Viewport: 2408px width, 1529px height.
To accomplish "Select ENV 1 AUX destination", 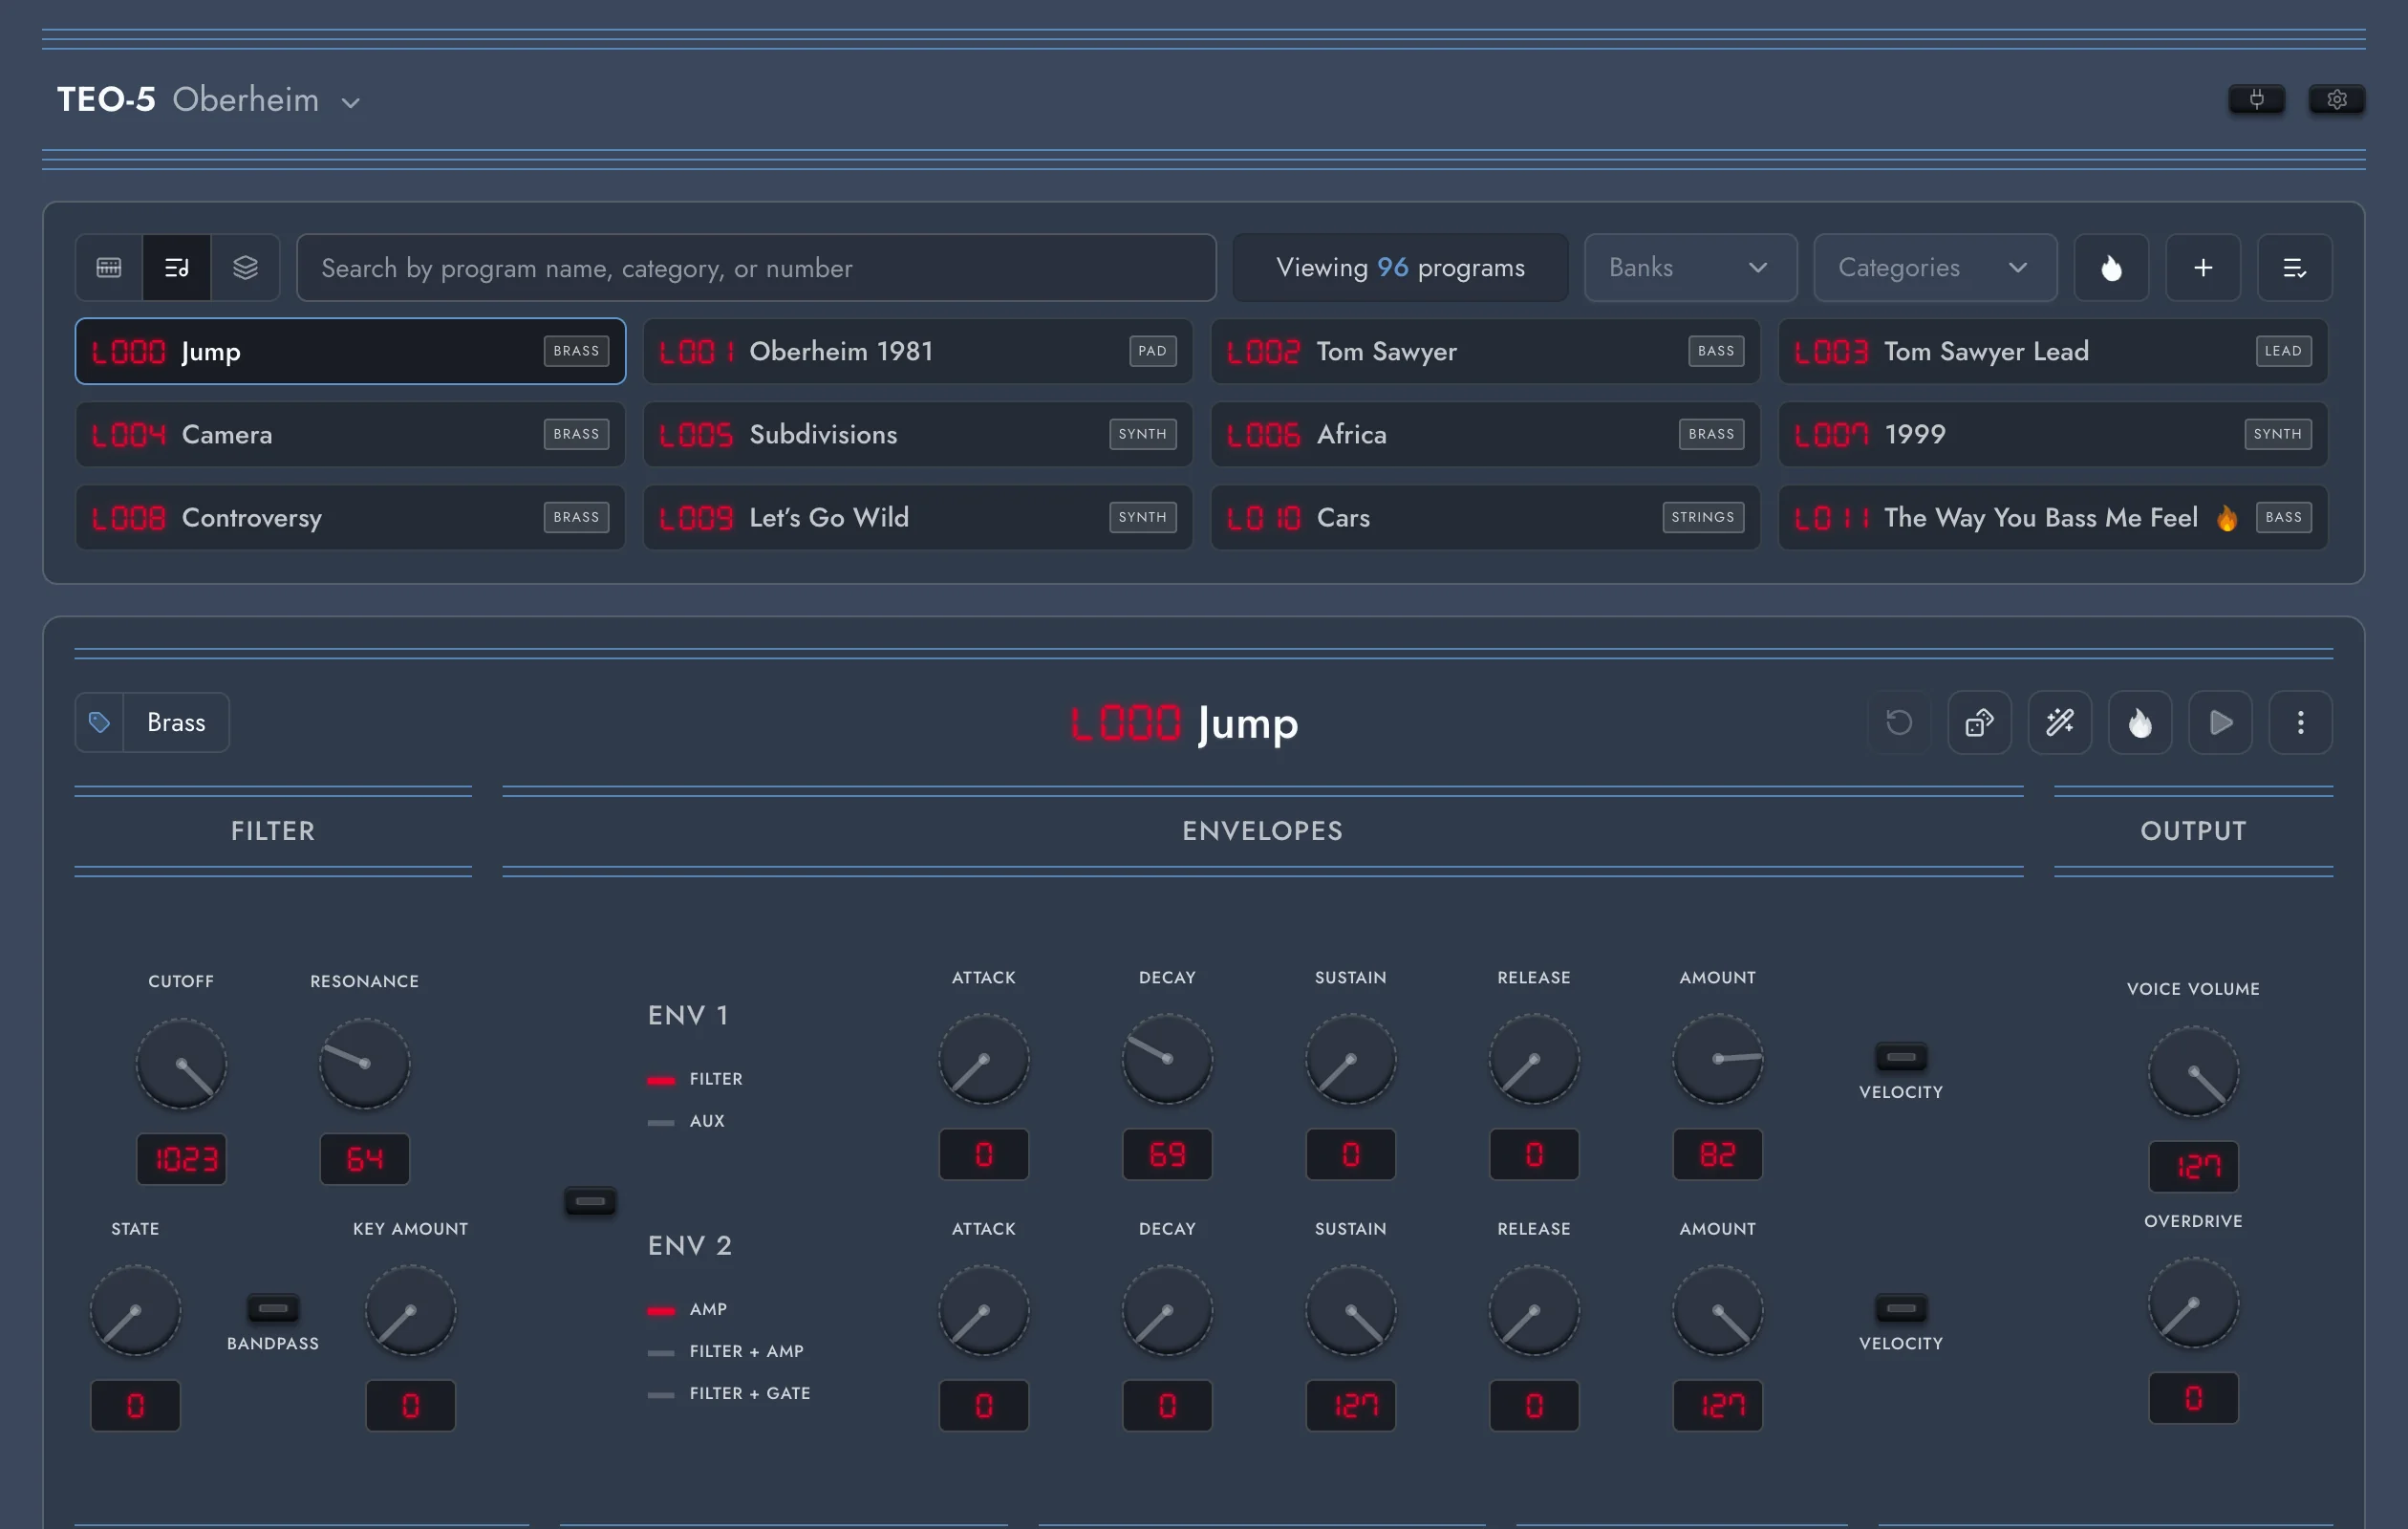I will pos(686,1121).
